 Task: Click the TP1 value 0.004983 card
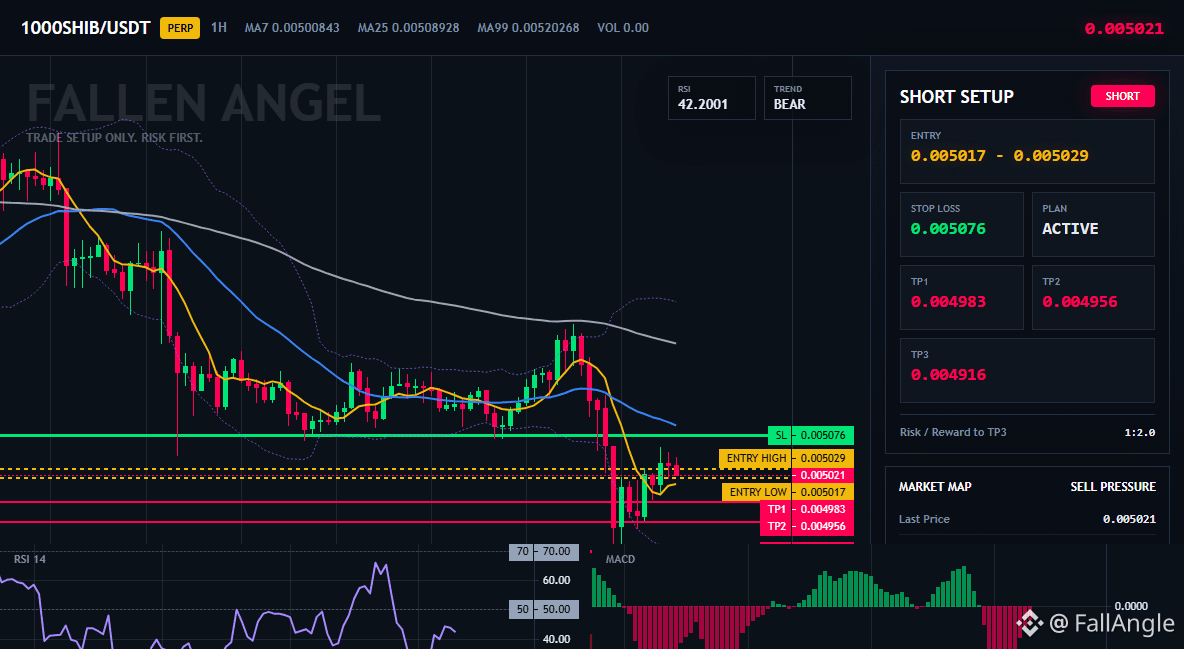click(x=961, y=297)
